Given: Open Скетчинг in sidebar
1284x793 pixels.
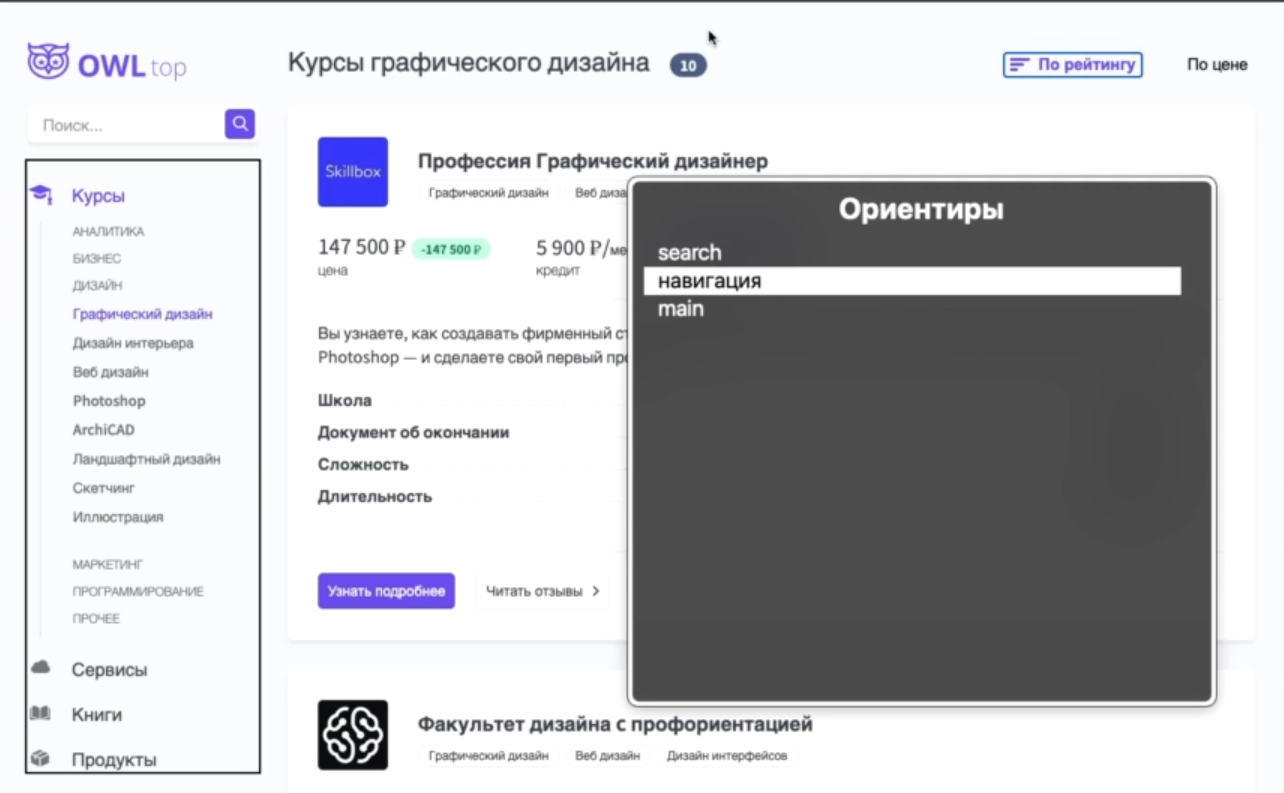Looking at the screenshot, I should pos(103,488).
